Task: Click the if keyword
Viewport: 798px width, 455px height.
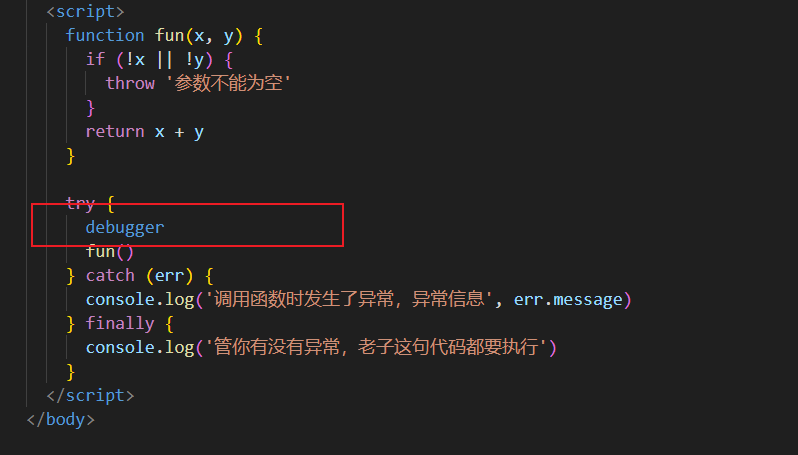Action: 95,59
